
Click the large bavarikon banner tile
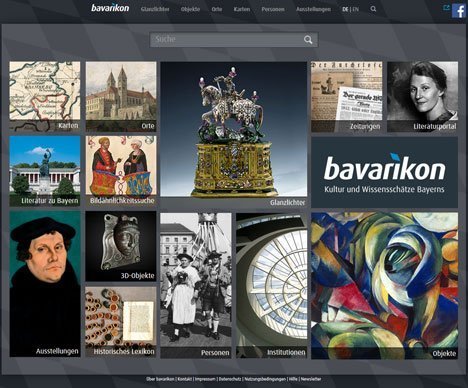385,172
